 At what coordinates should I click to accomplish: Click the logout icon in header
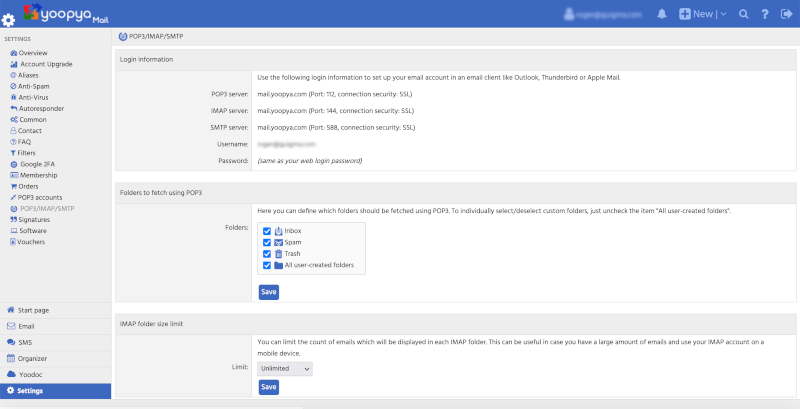786,14
